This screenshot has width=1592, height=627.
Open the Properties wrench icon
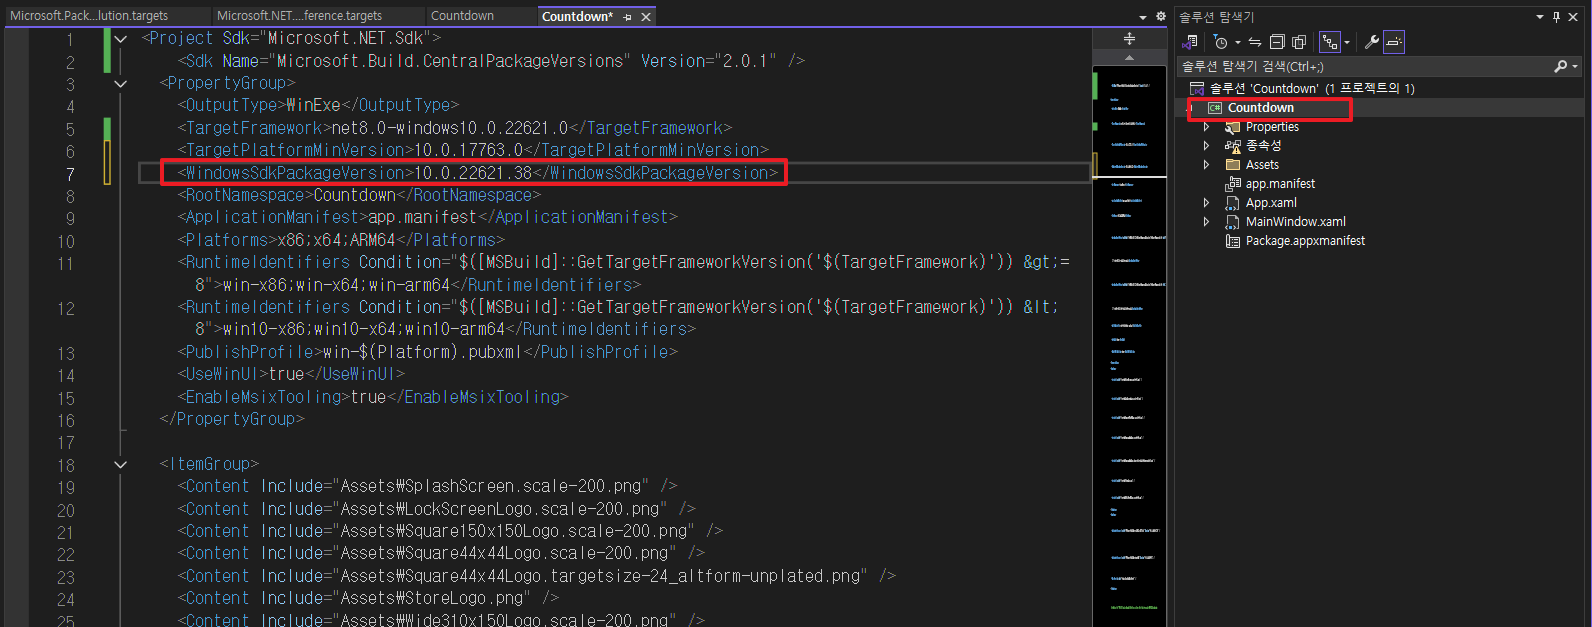tap(1372, 42)
